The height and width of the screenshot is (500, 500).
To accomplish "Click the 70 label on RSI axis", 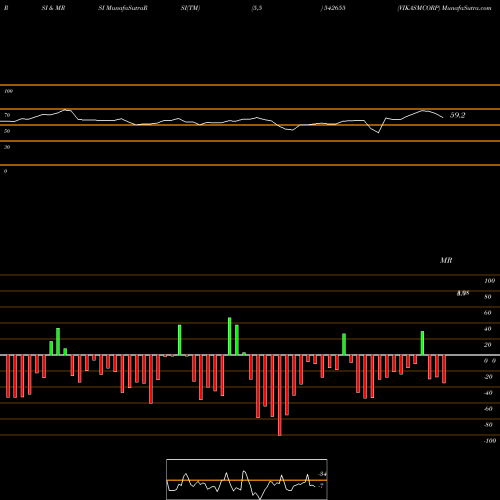I will coord(7,115).
